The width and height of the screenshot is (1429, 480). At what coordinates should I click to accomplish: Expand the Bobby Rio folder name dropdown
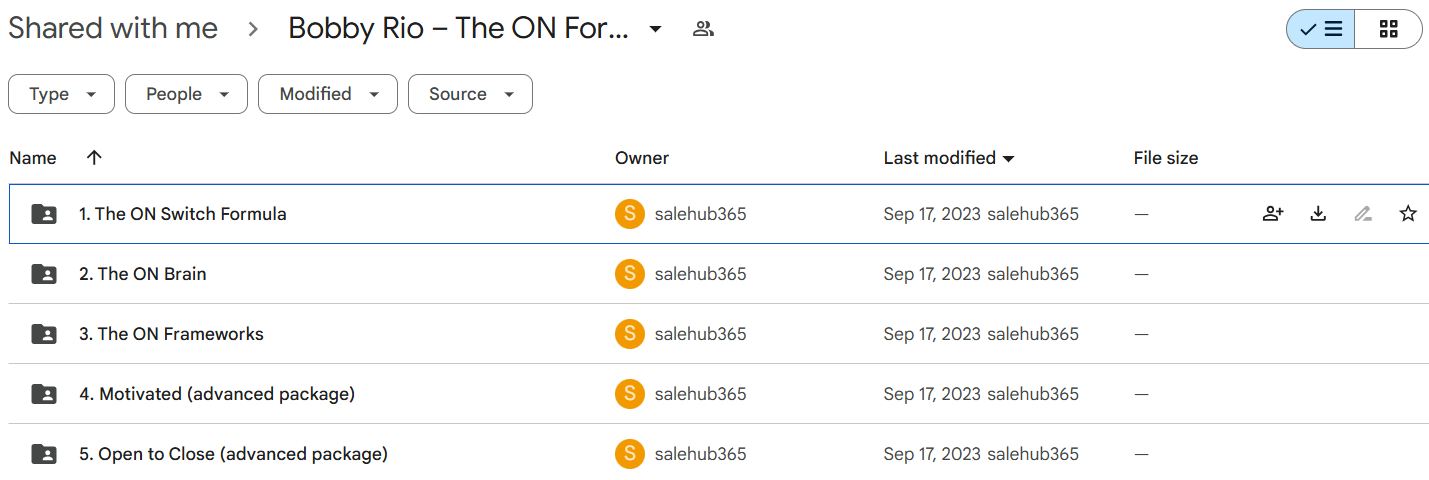click(655, 29)
